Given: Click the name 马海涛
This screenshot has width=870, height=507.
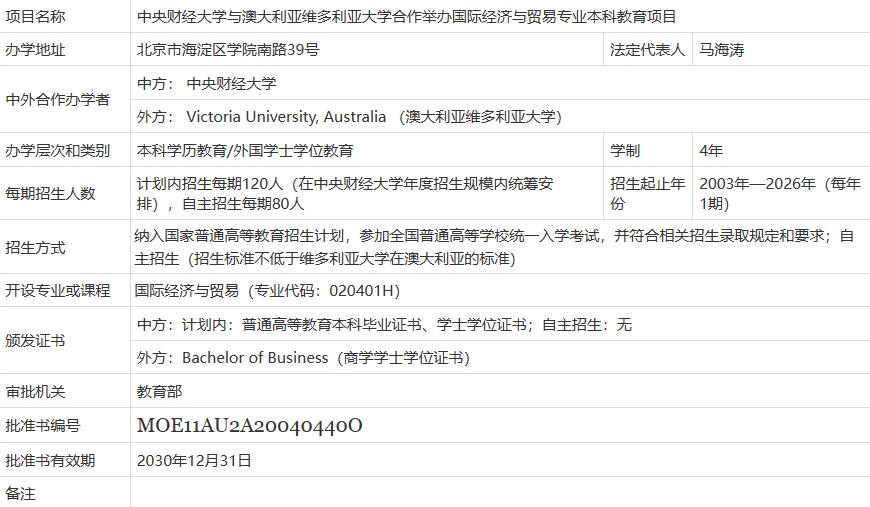Looking at the screenshot, I should (722, 50).
